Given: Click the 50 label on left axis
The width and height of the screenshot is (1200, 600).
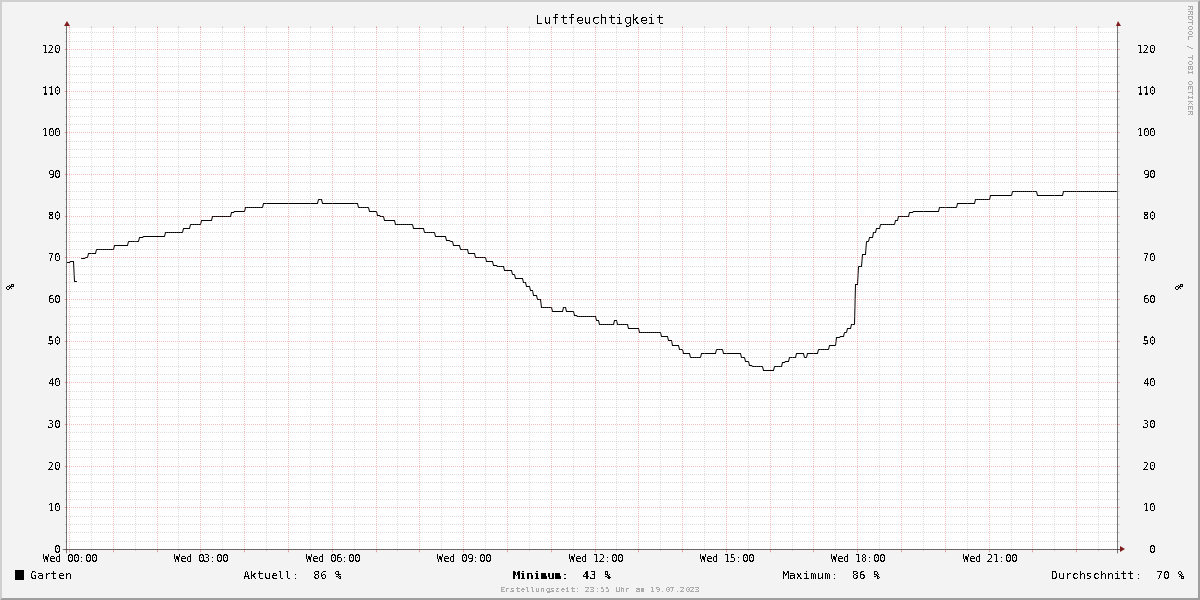Looking at the screenshot, I should [54, 341].
